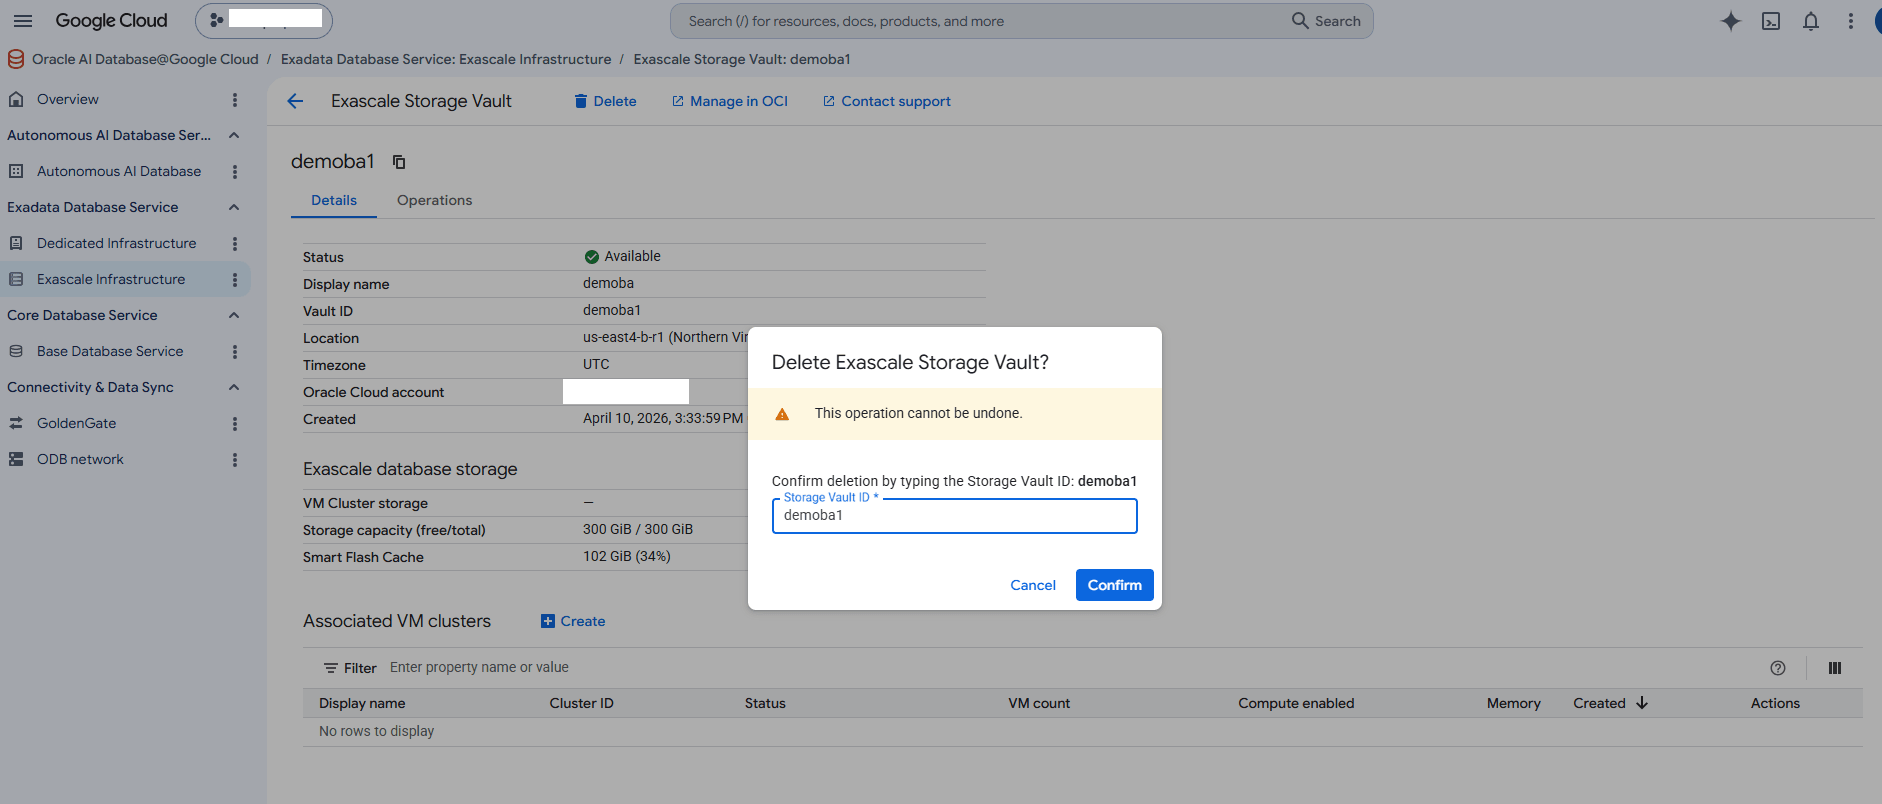
Task: Open Overview row options dots
Action: 235,100
